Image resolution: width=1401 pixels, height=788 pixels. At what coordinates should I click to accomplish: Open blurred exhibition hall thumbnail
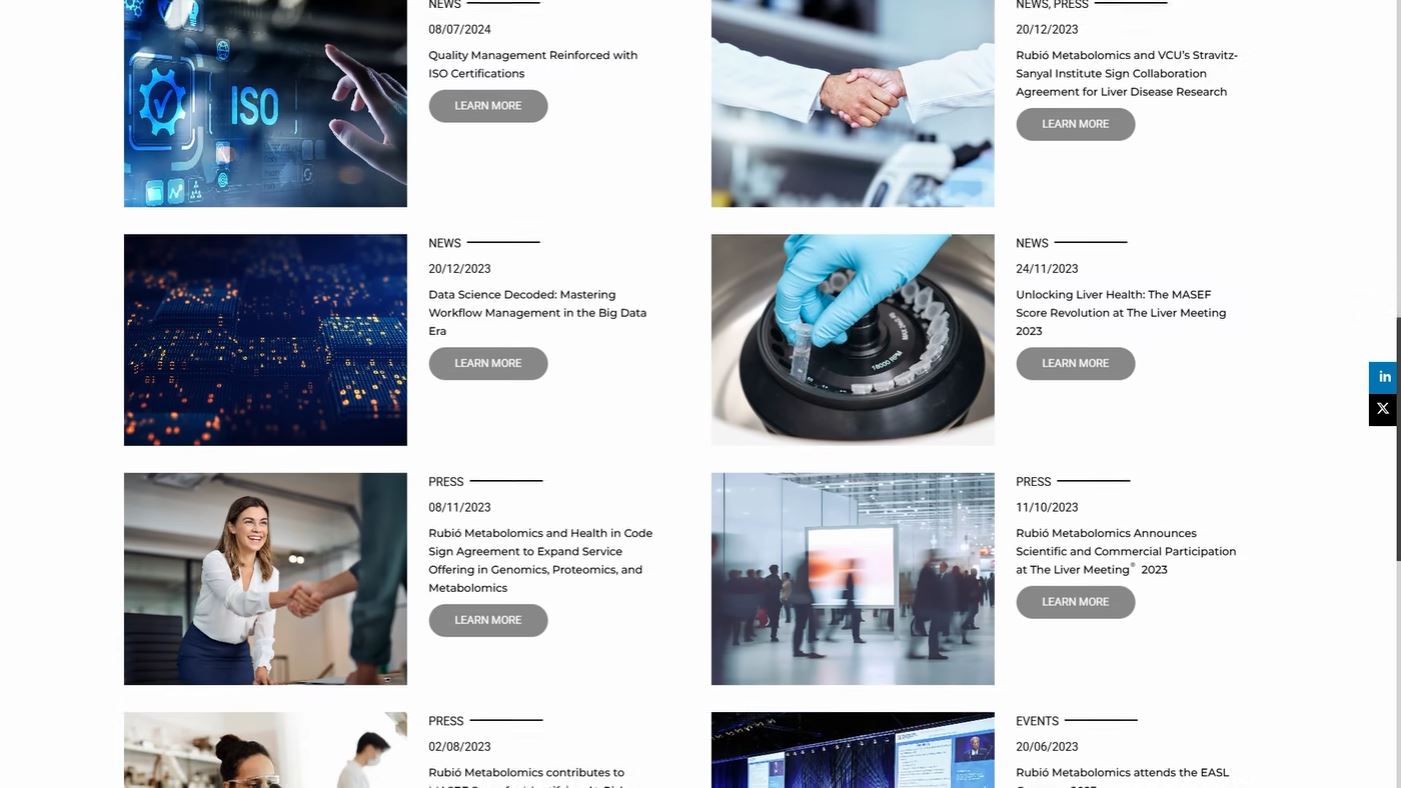pyautogui.click(x=853, y=579)
